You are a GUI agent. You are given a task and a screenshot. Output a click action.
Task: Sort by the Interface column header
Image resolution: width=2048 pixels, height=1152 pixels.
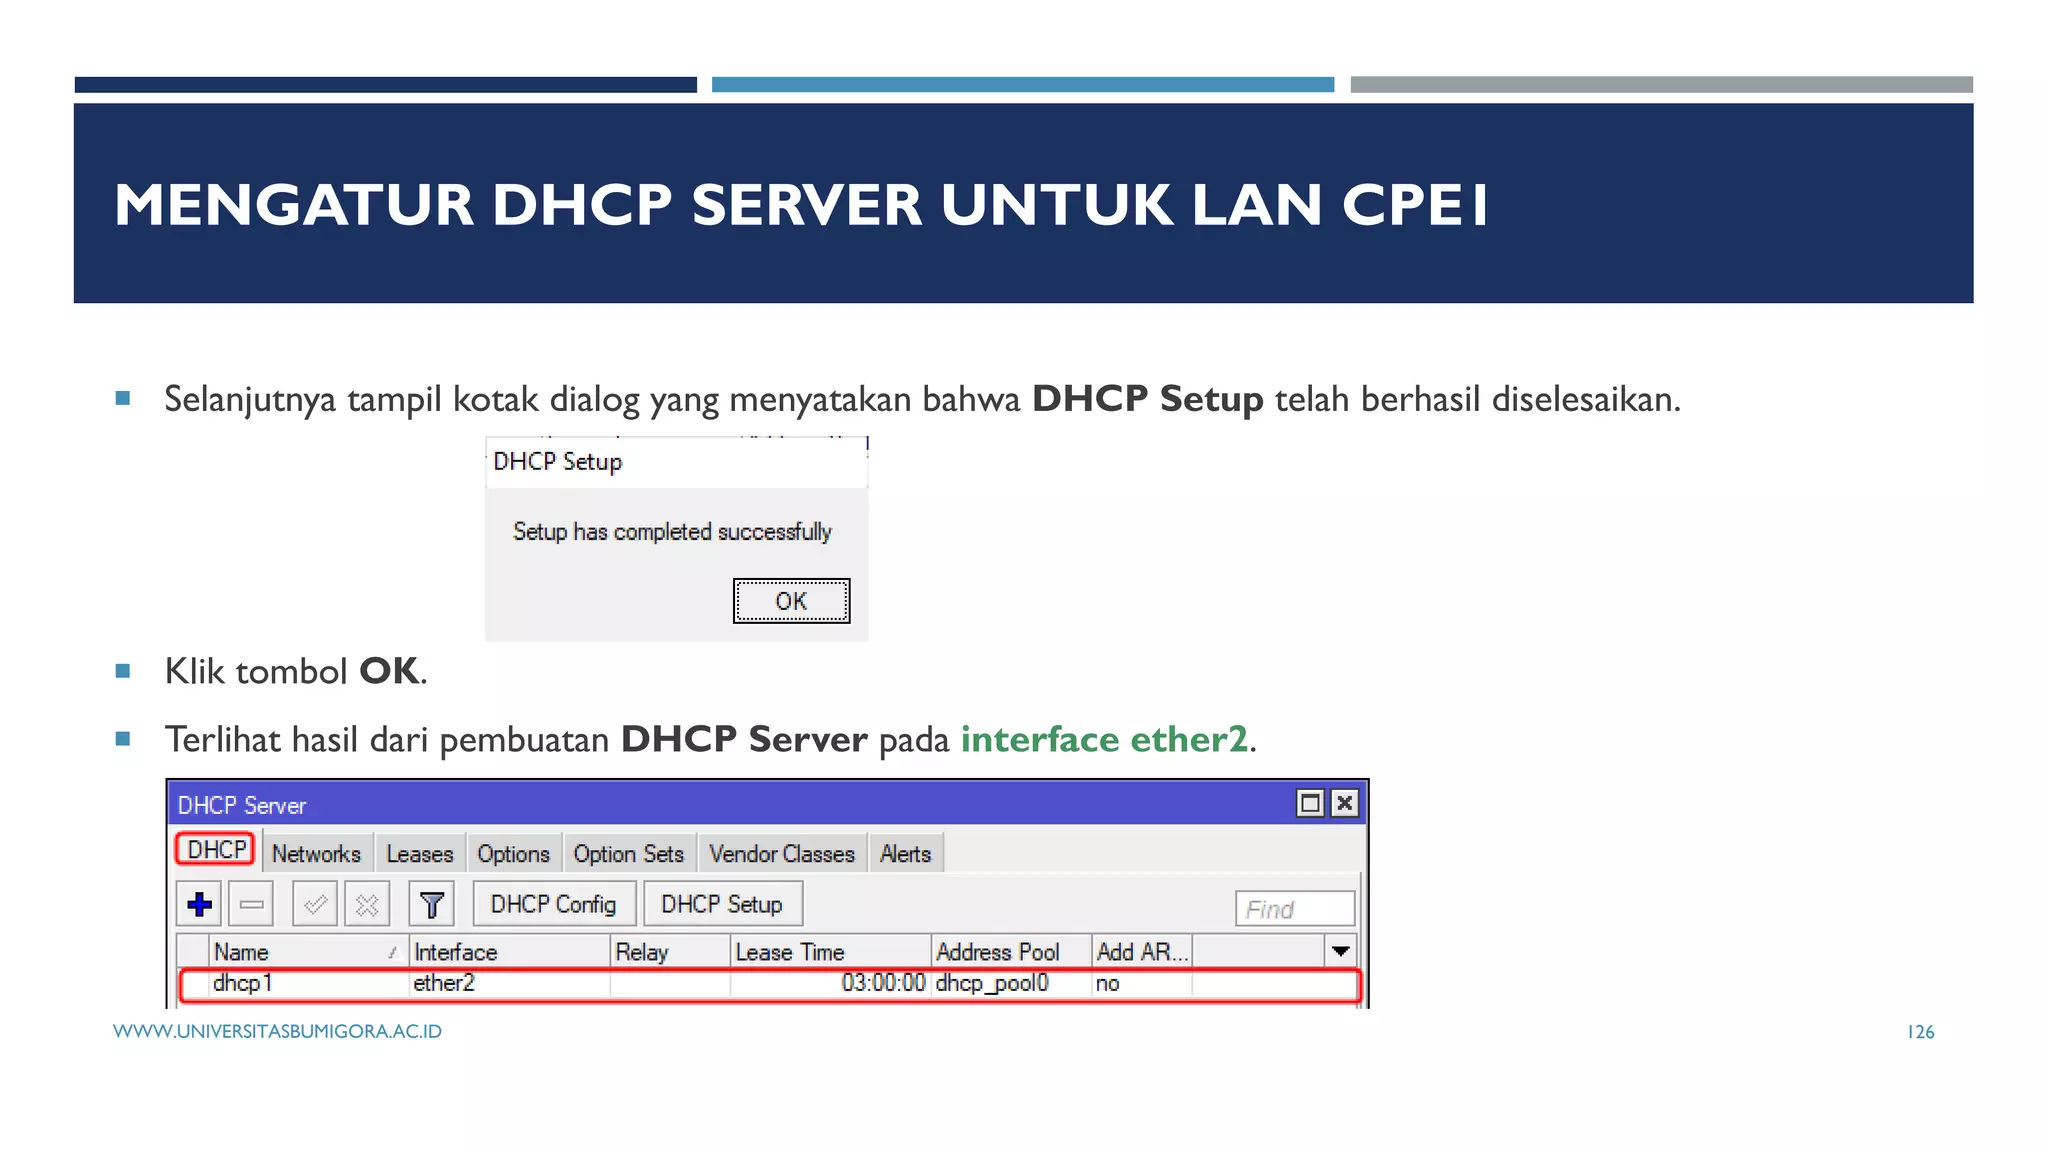[x=510, y=952]
